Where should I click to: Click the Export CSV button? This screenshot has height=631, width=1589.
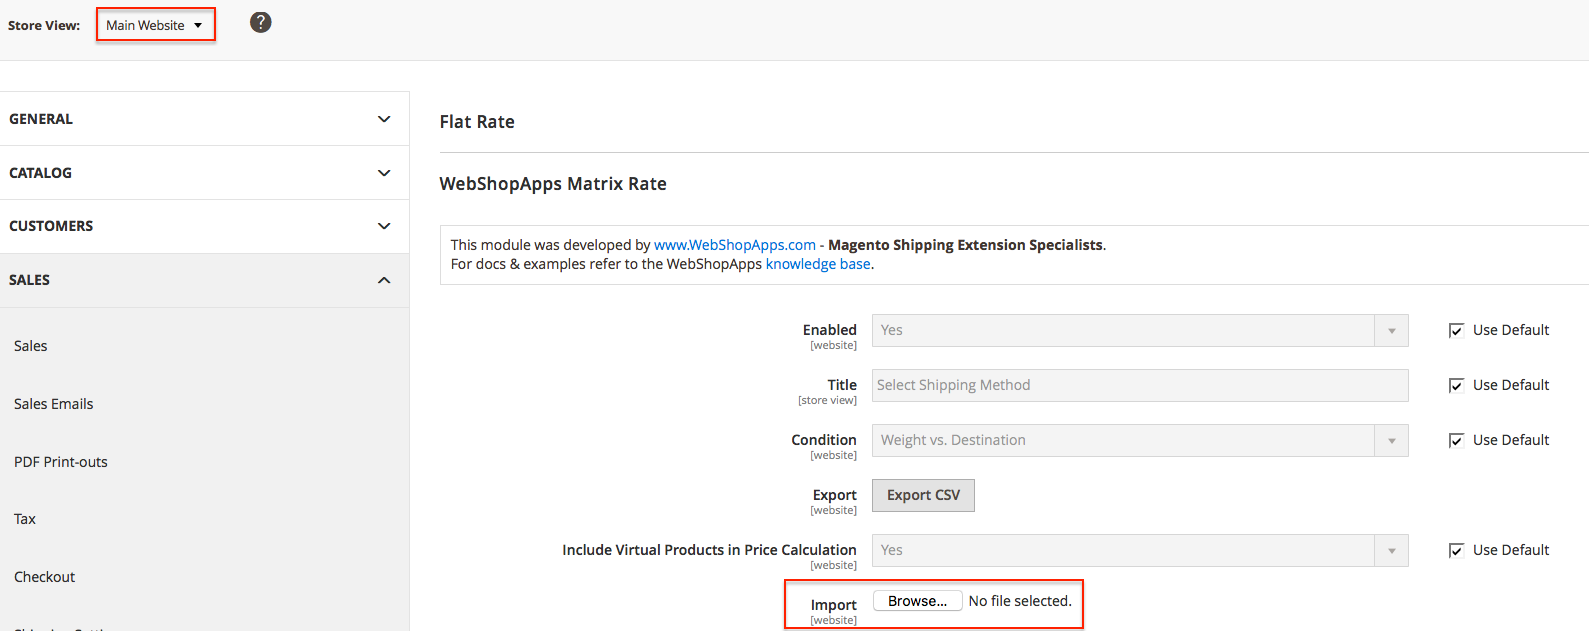click(x=923, y=495)
